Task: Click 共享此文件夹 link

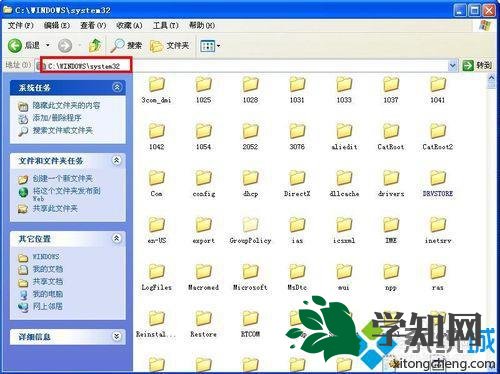Action: pos(55,209)
